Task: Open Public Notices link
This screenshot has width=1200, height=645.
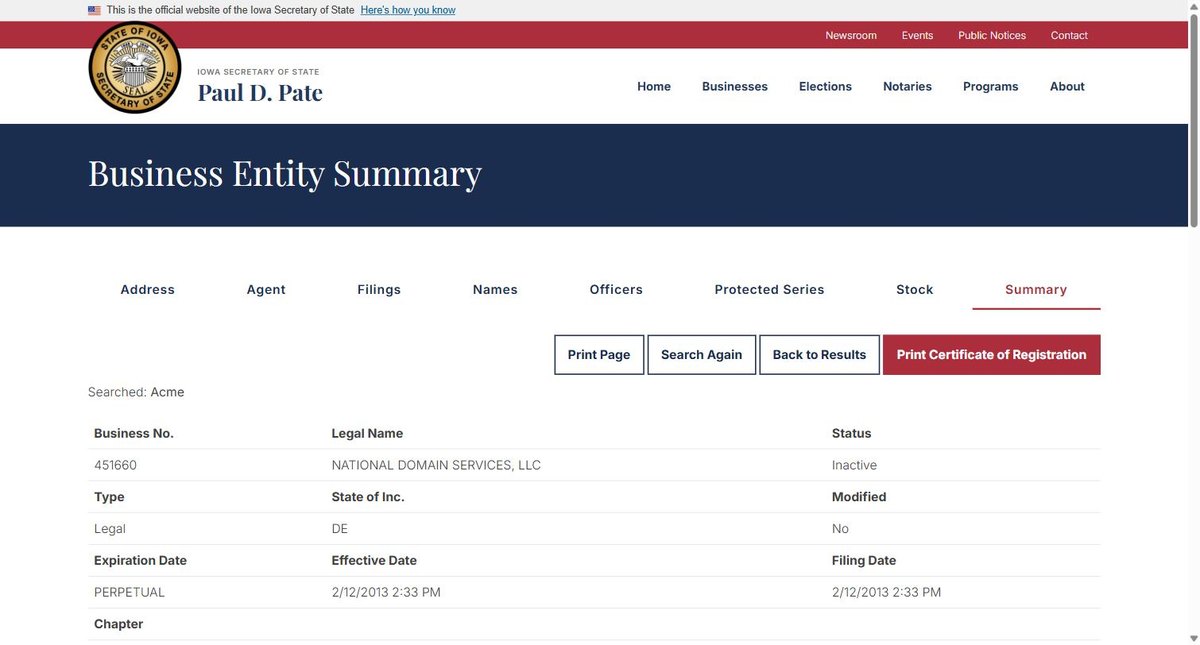Action: click(992, 35)
